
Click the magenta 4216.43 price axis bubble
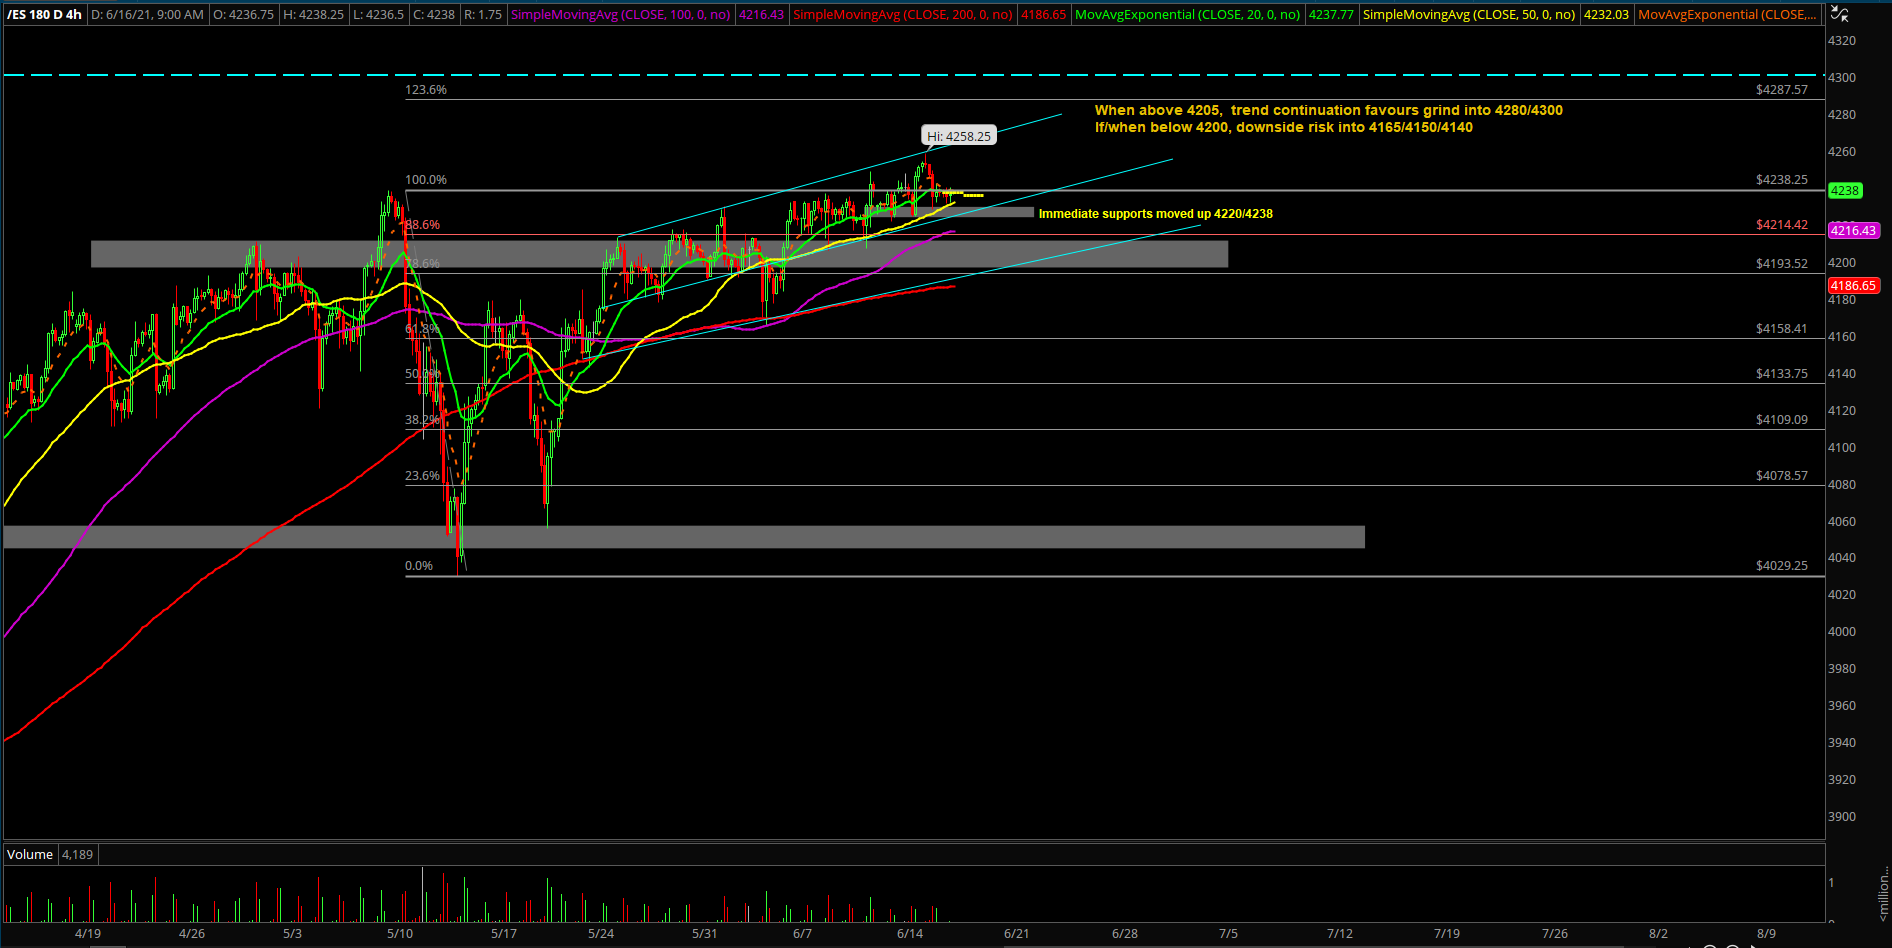pos(1853,231)
